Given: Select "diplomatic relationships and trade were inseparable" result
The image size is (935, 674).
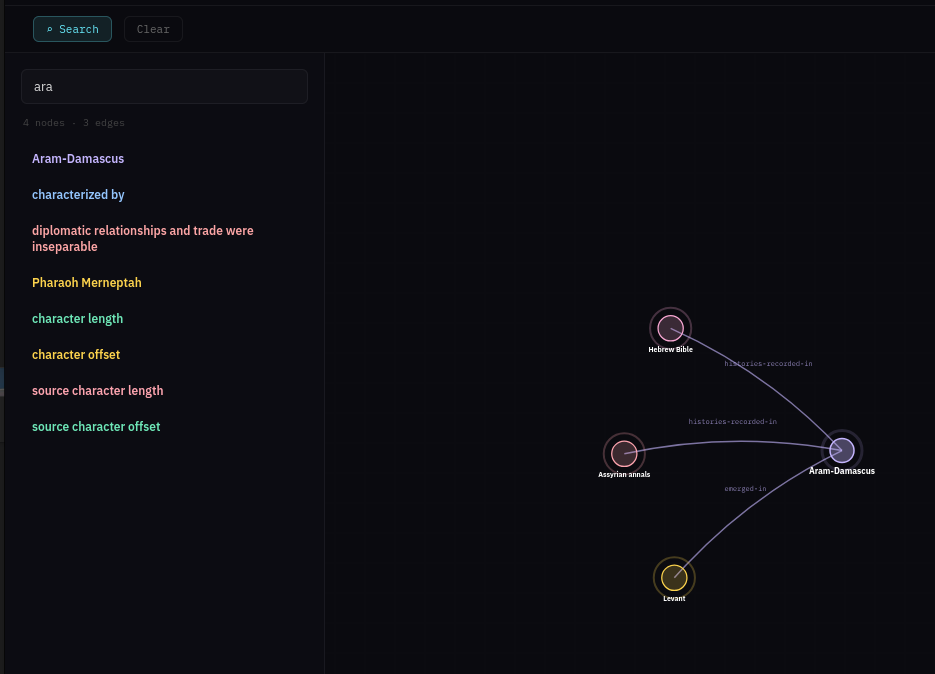Looking at the screenshot, I should 143,239.
